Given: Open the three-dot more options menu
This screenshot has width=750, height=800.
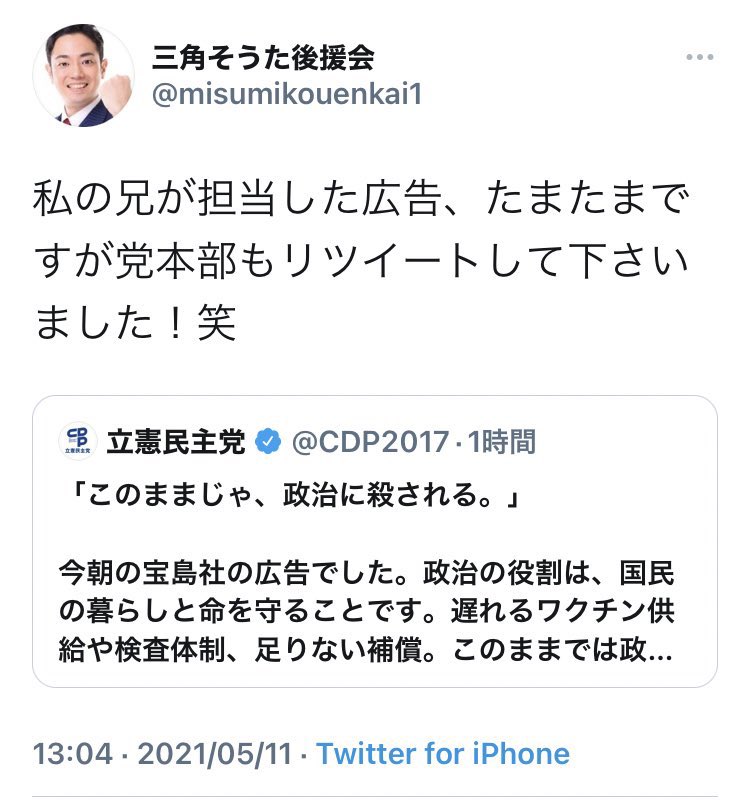Looking at the screenshot, I should point(699,57).
